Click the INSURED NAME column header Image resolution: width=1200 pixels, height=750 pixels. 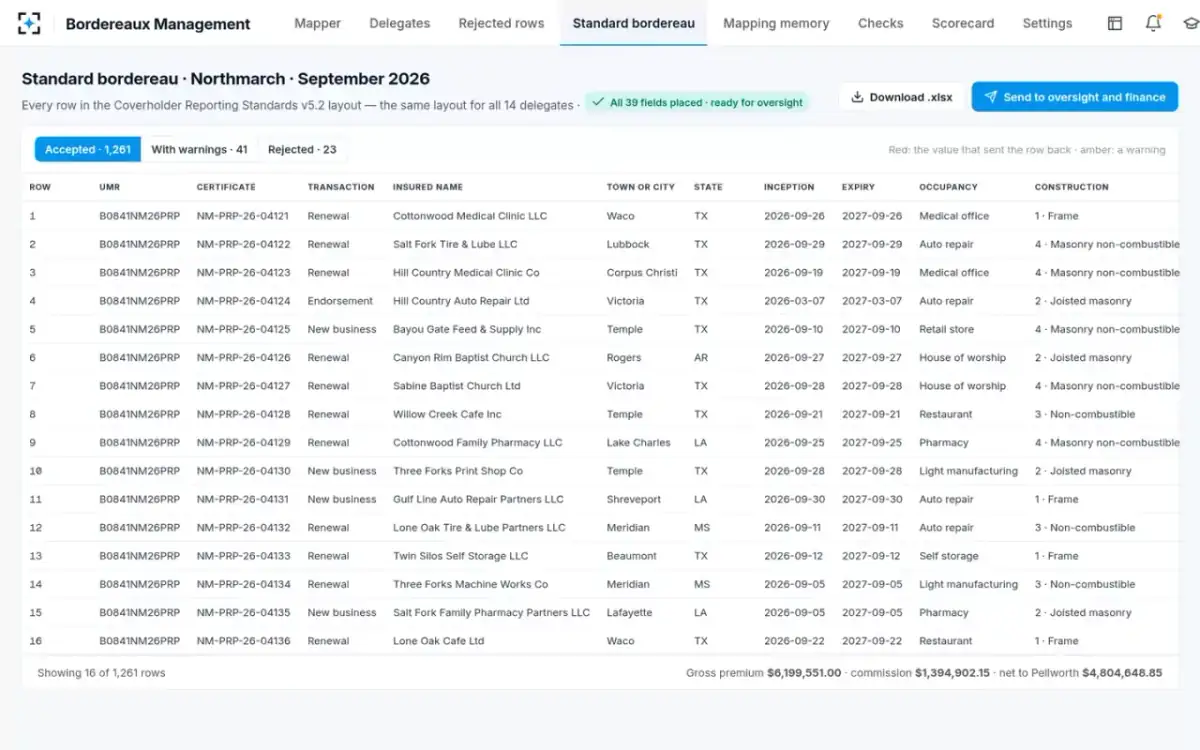pyautogui.click(x=428, y=187)
